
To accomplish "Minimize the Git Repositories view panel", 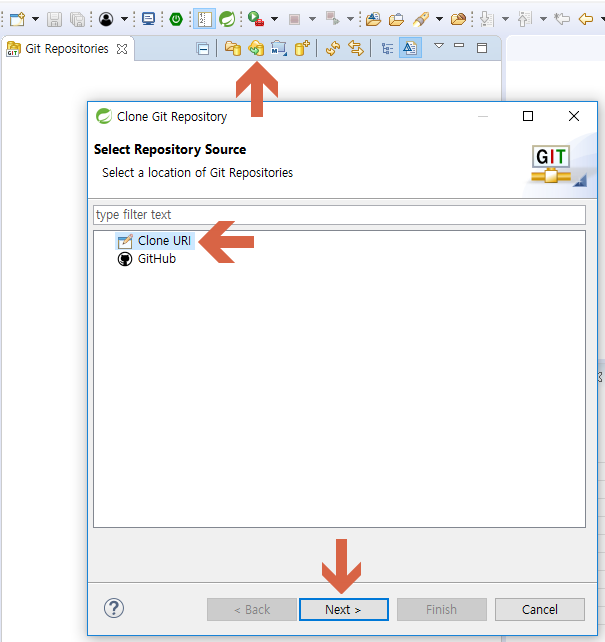I will 459,45.
